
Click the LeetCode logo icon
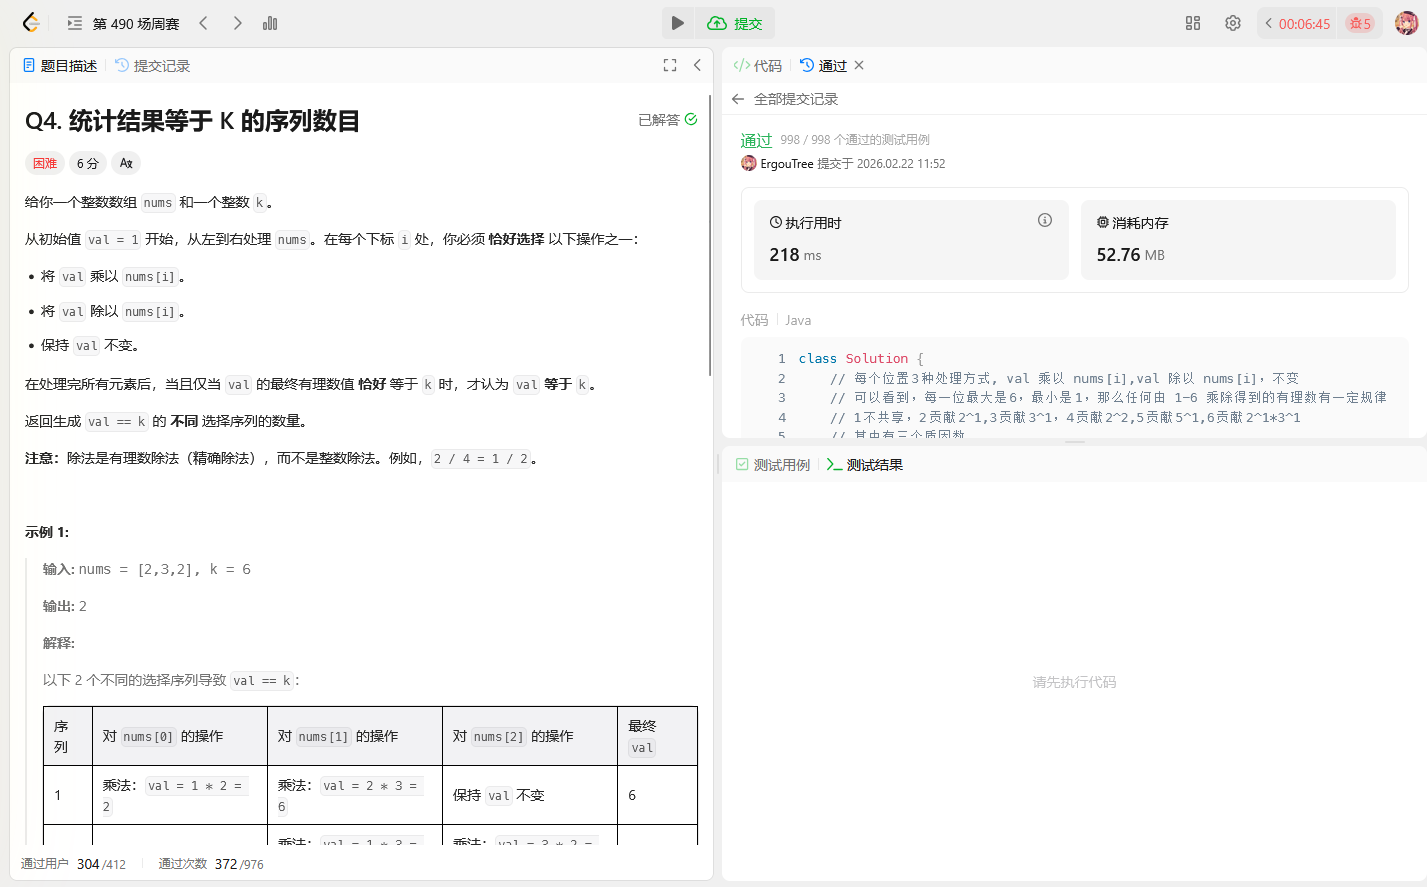(31, 23)
